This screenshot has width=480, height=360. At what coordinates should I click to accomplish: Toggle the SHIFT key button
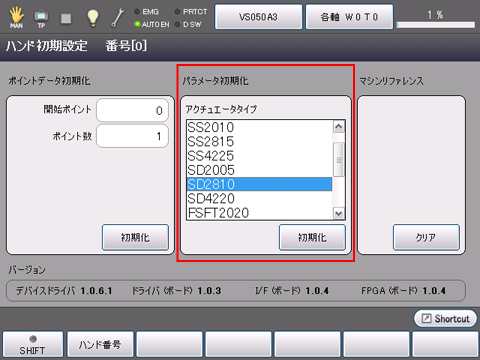coord(33,345)
